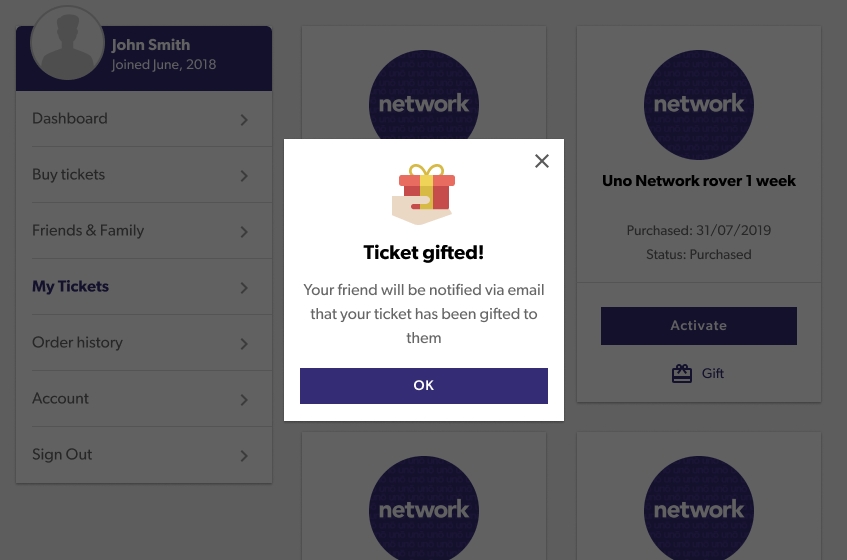The height and width of the screenshot is (560, 847).
Task: Click the network logo above the dialog
Action: [x=424, y=95]
